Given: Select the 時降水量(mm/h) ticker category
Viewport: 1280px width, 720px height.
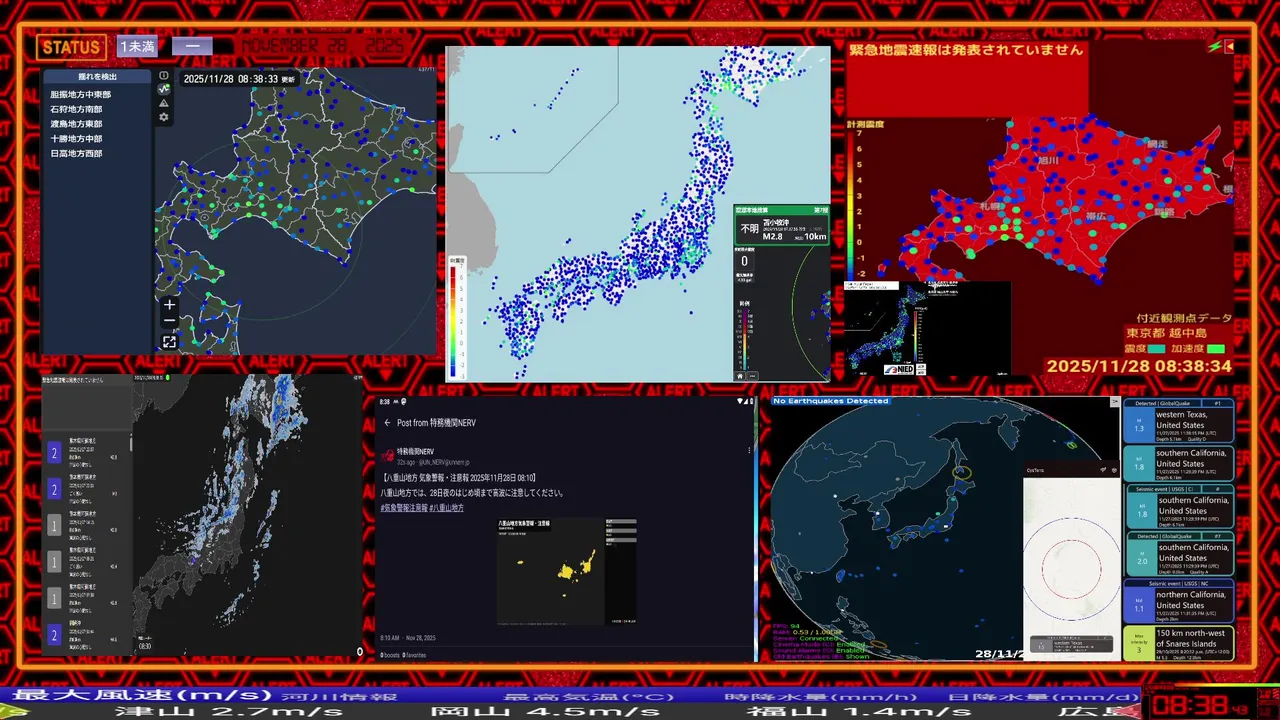Looking at the screenshot, I should pos(819,696).
